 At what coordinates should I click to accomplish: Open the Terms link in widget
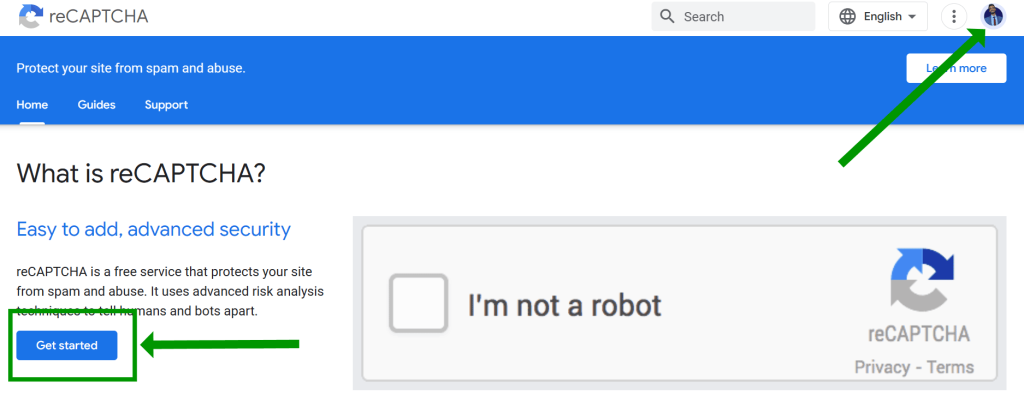pos(950,367)
